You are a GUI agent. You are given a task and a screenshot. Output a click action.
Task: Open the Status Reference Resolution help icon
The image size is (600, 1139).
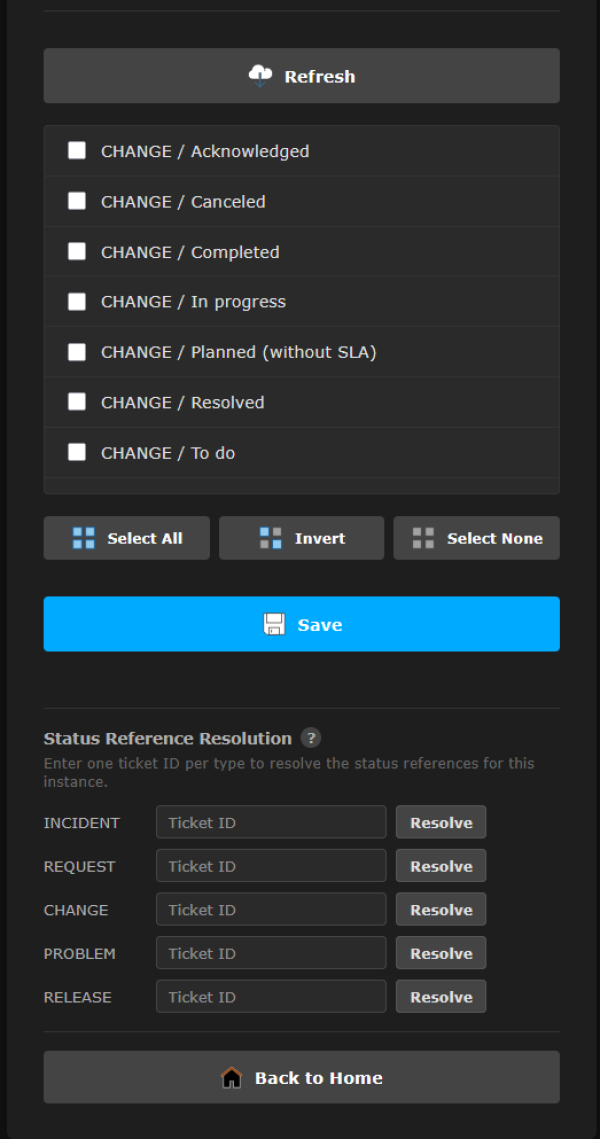tap(311, 738)
